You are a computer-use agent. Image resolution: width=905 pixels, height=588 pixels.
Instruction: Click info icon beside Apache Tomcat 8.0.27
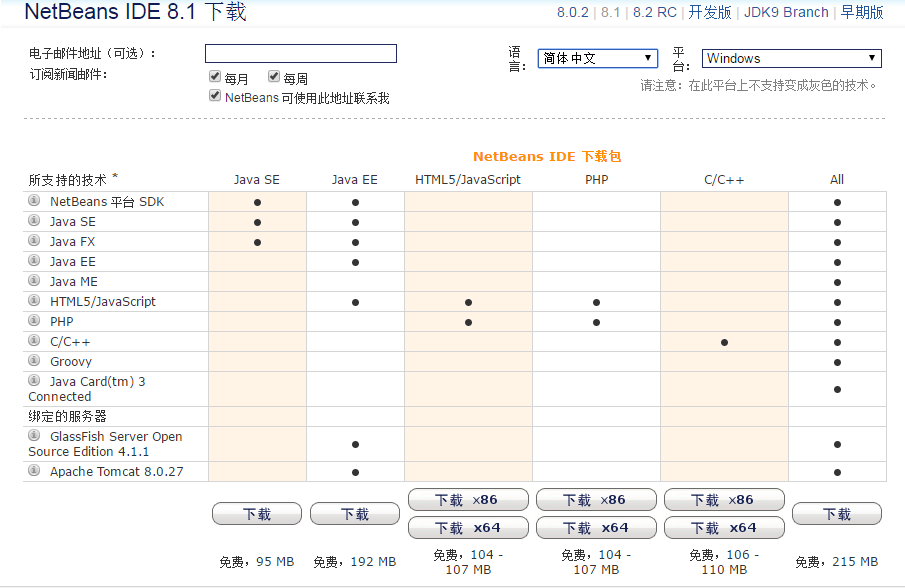(x=34, y=470)
